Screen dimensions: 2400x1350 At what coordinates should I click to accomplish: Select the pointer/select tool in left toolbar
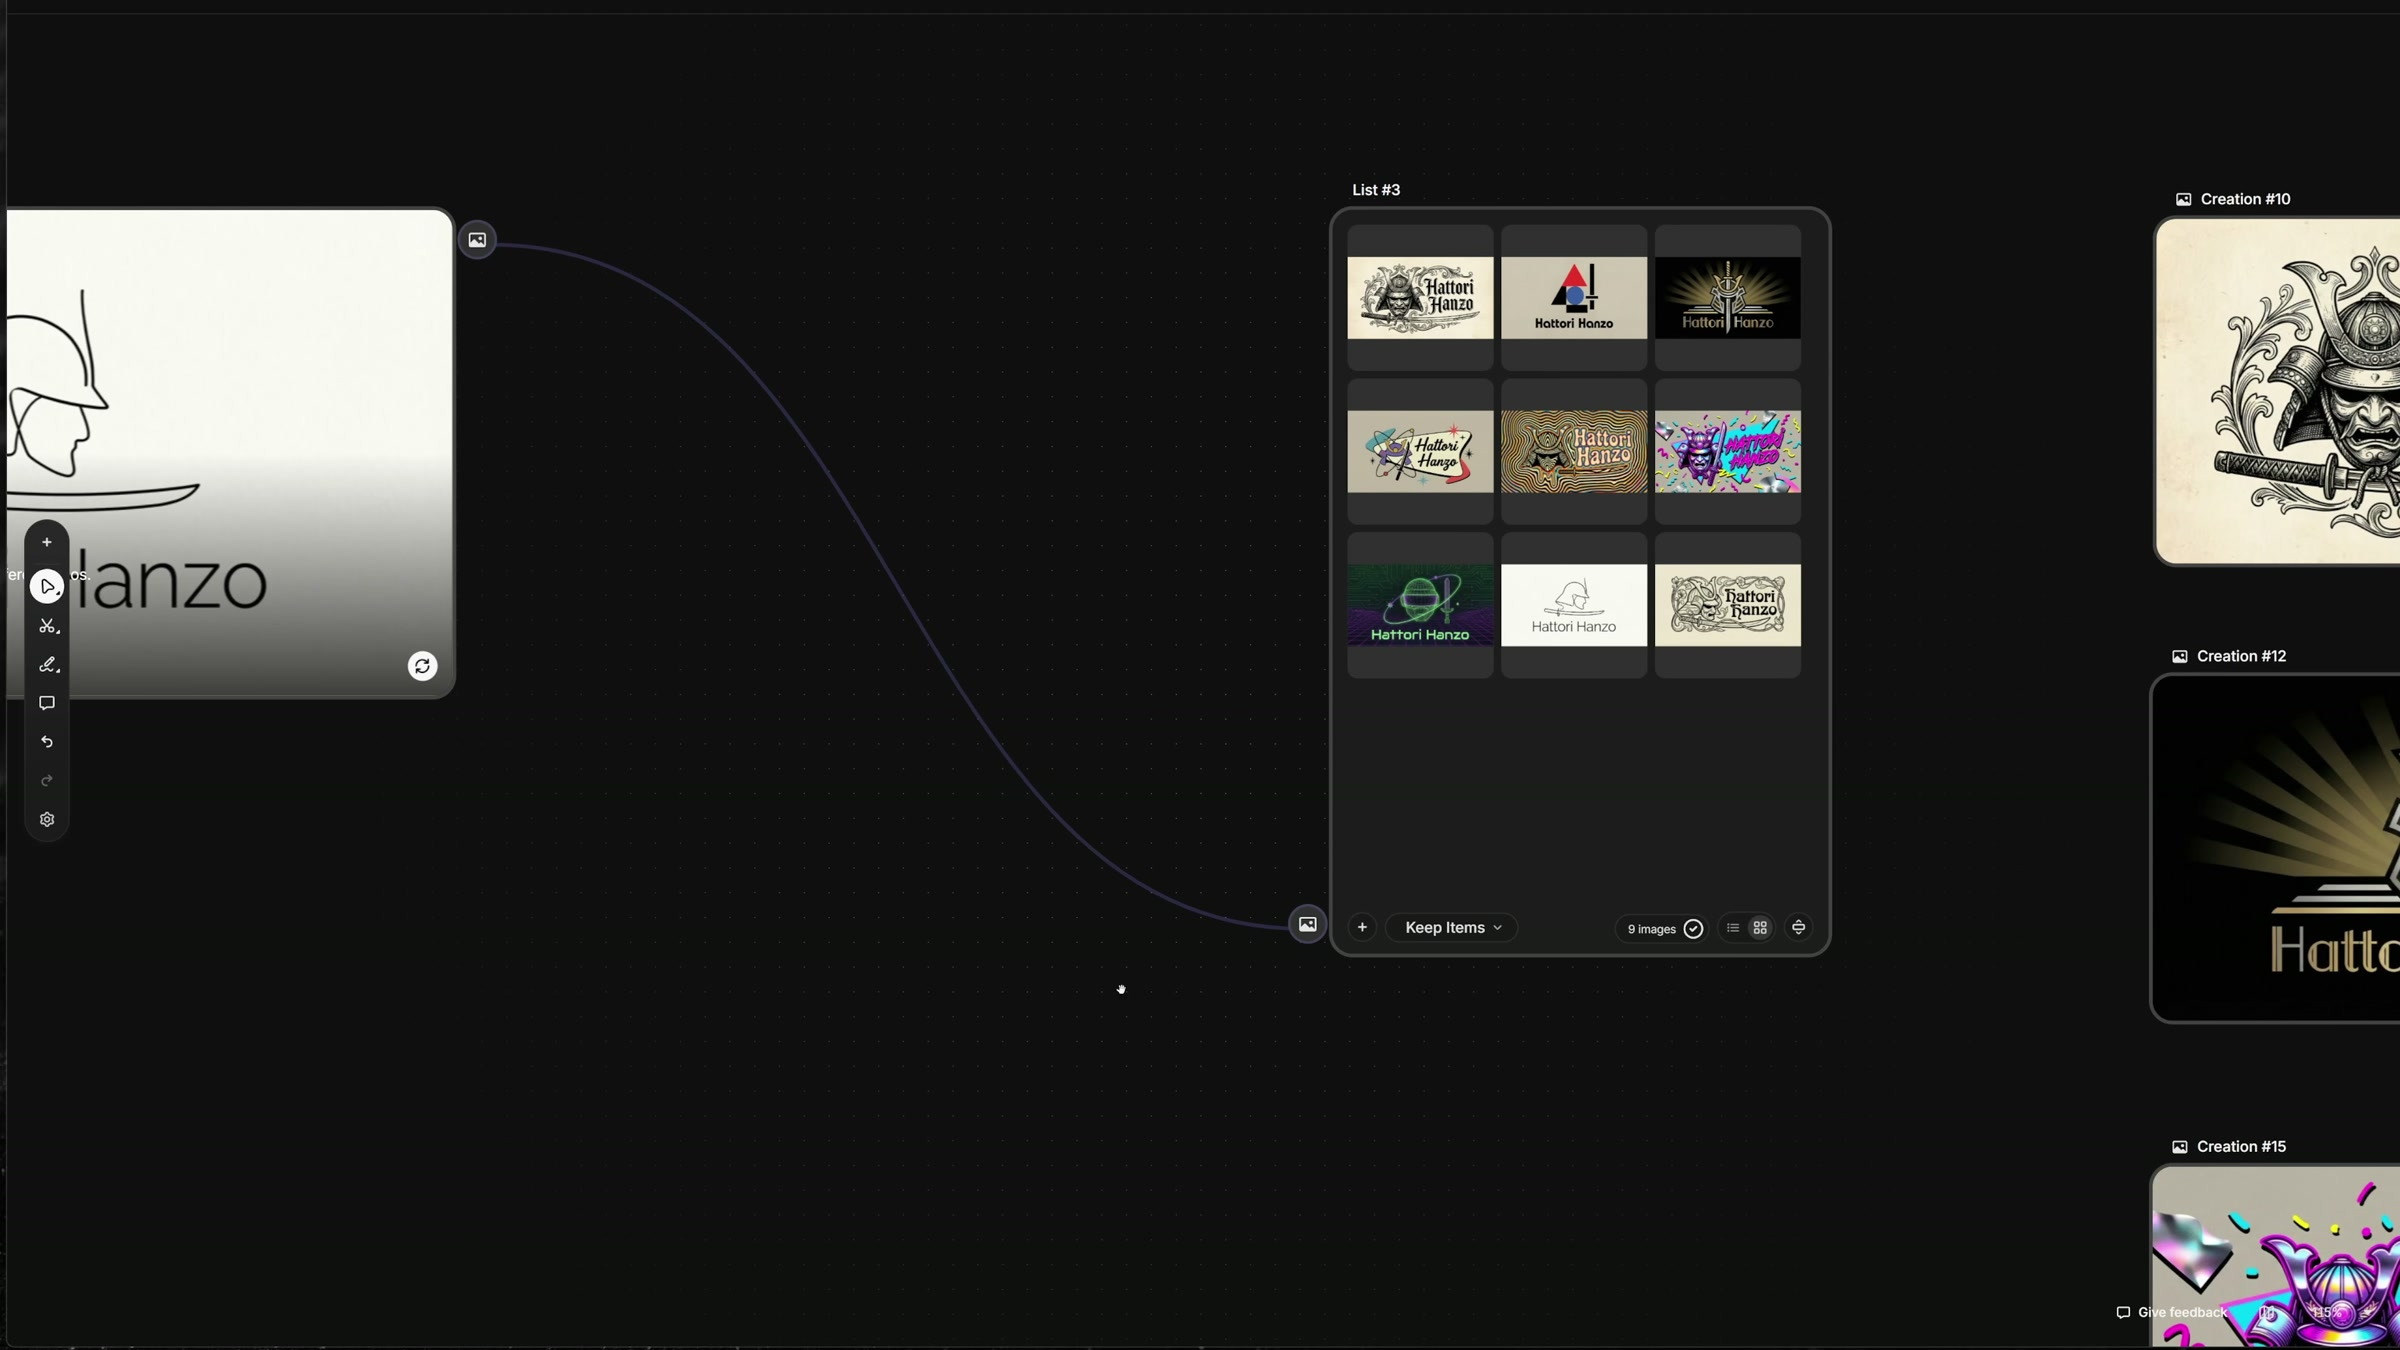click(47, 586)
